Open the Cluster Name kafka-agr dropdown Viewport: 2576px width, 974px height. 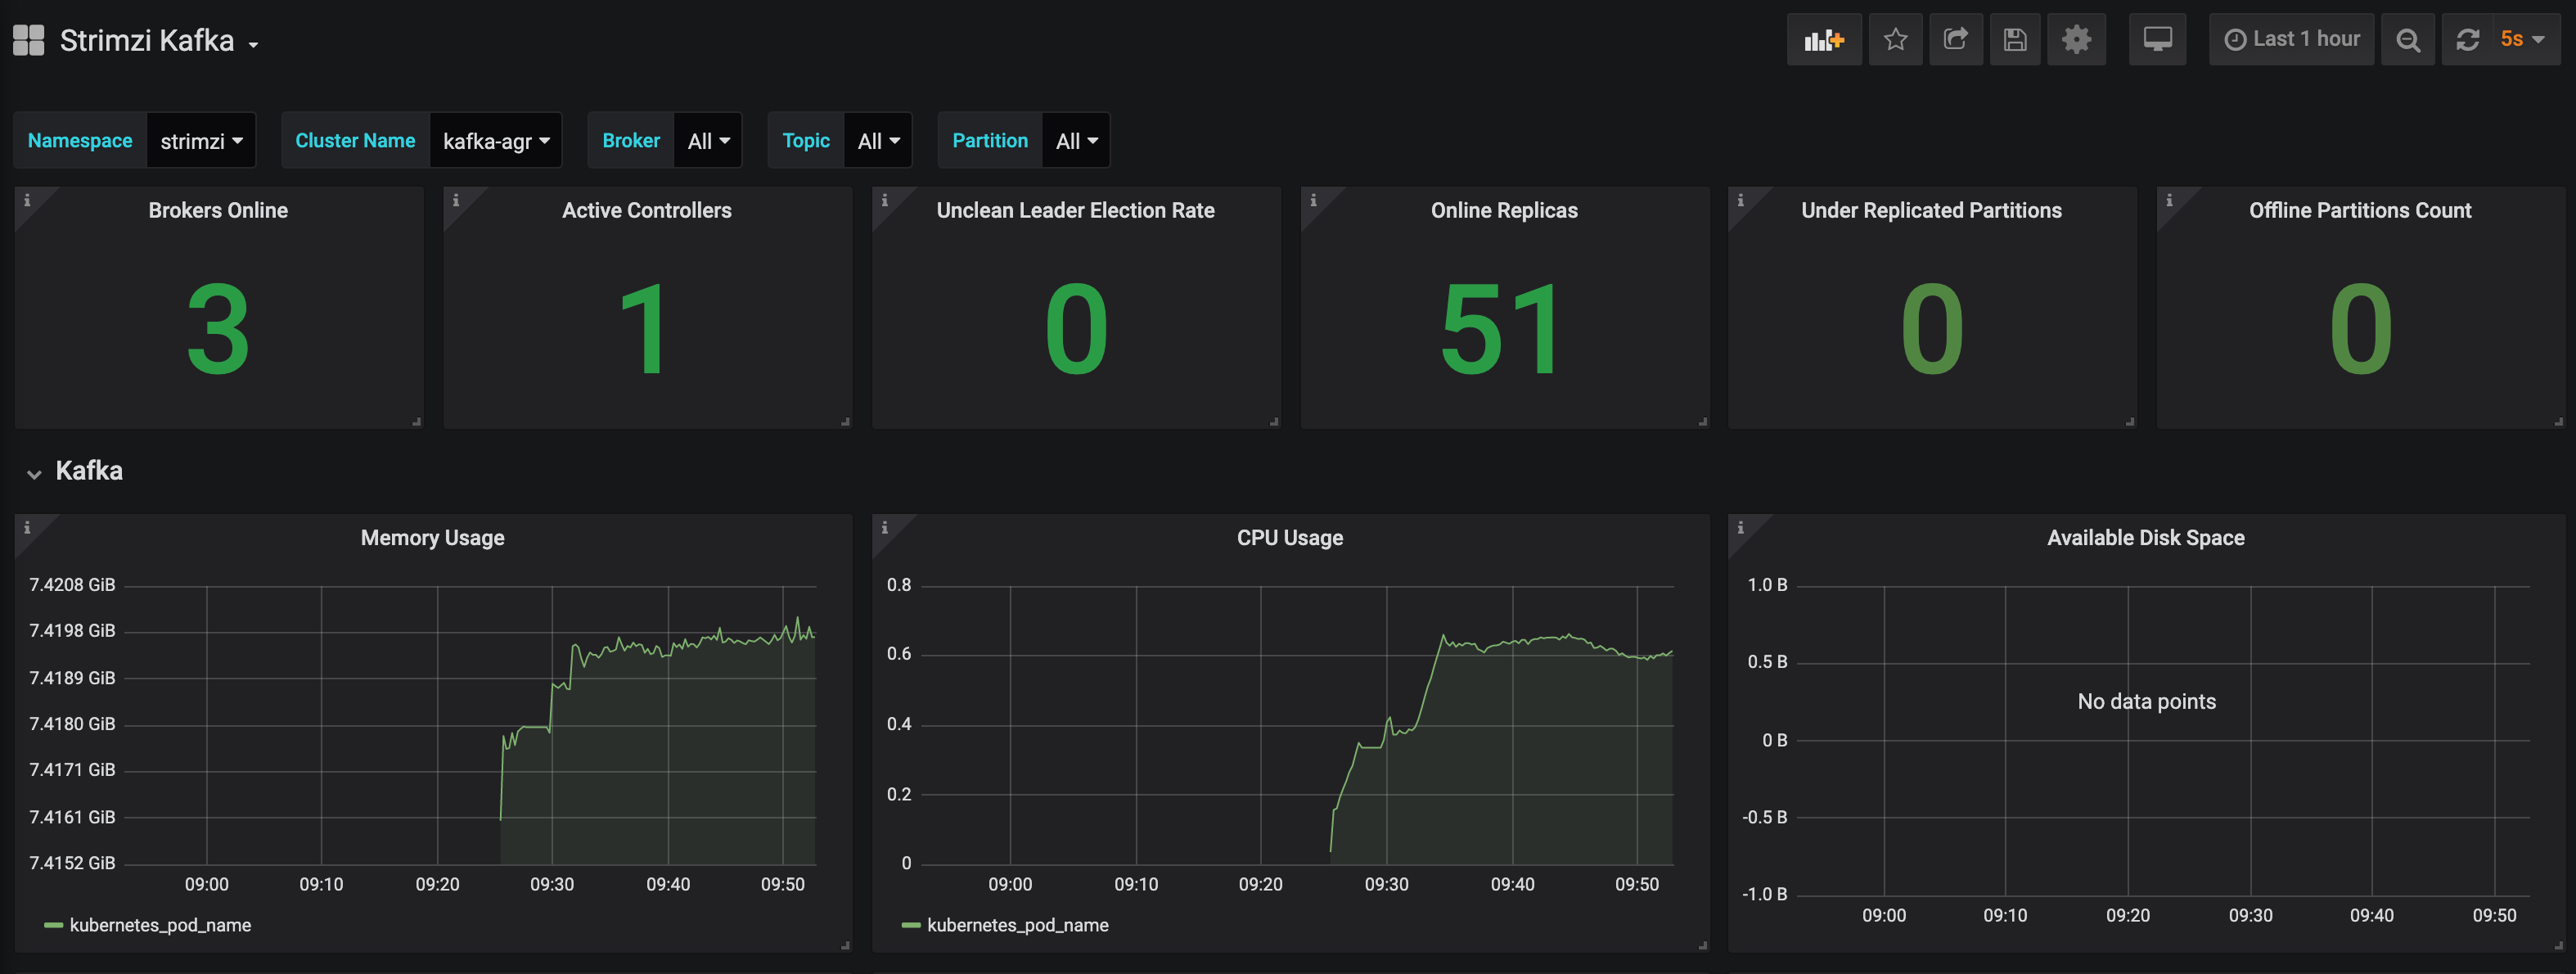point(495,141)
